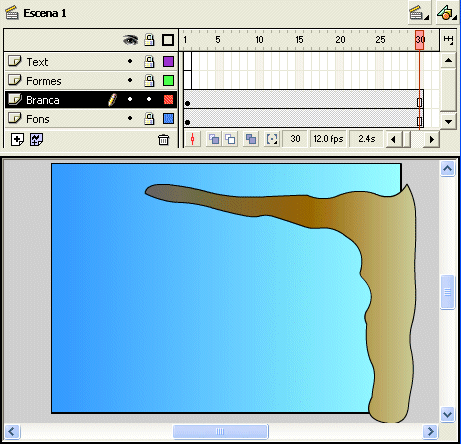Toggle the eye icon for all layers
Screen dimensions: 461x444
[130, 40]
